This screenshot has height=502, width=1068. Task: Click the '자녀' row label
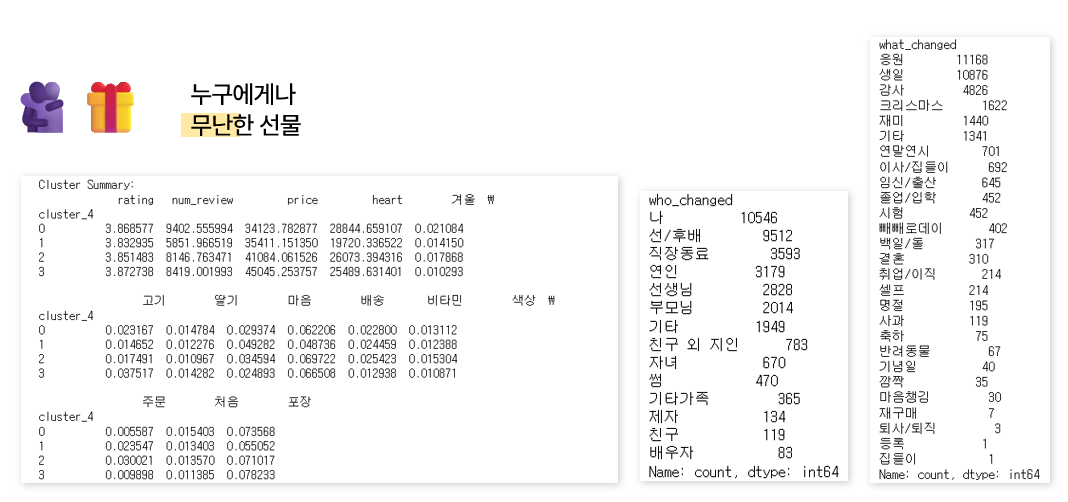click(663, 363)
